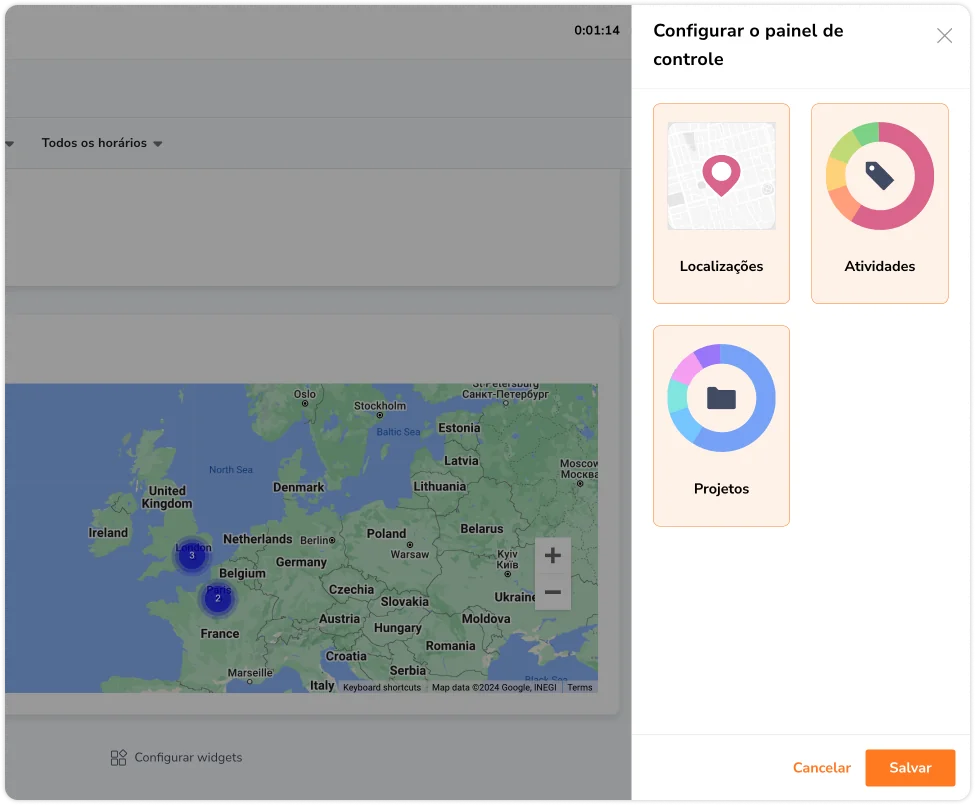
Task: Click the Germany label on the map
Action: pyautogui.click(x=301, y=562)
